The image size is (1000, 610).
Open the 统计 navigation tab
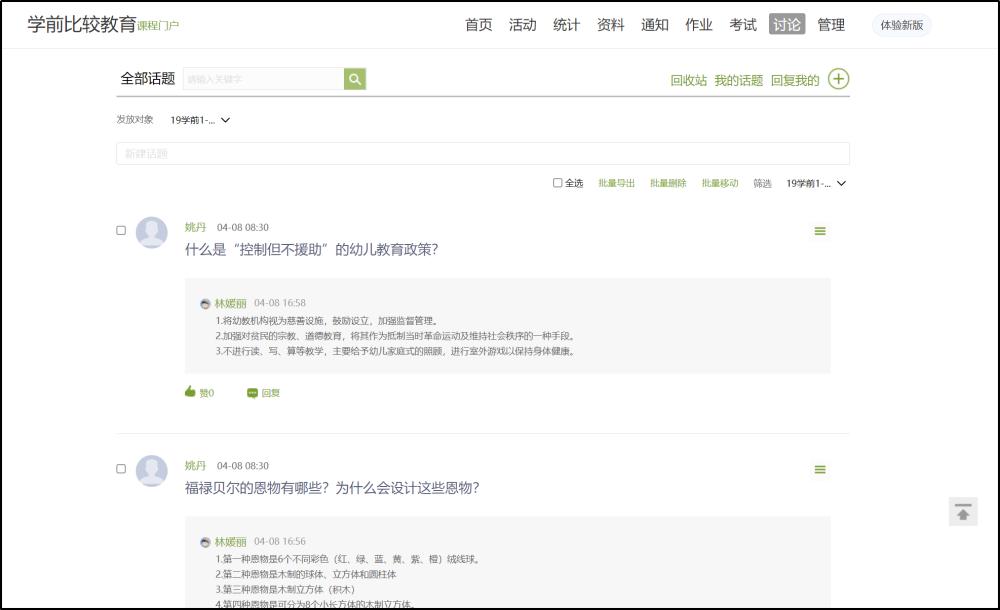pos(566,25)
